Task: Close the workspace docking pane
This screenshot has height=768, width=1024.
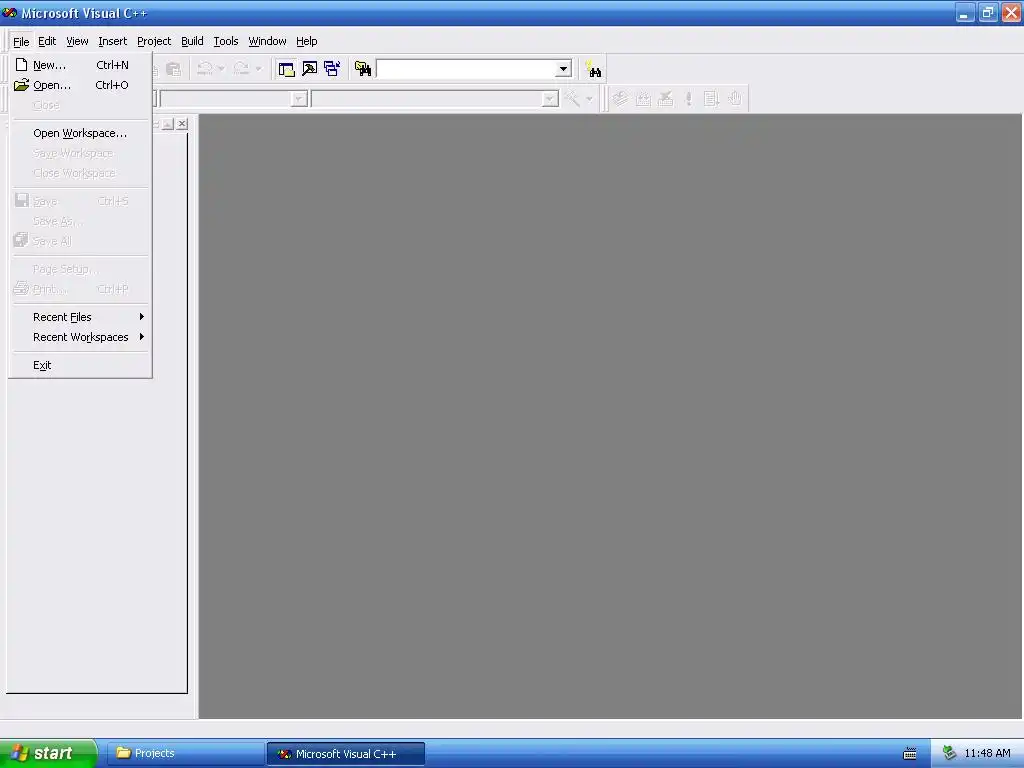Action: 182,123
